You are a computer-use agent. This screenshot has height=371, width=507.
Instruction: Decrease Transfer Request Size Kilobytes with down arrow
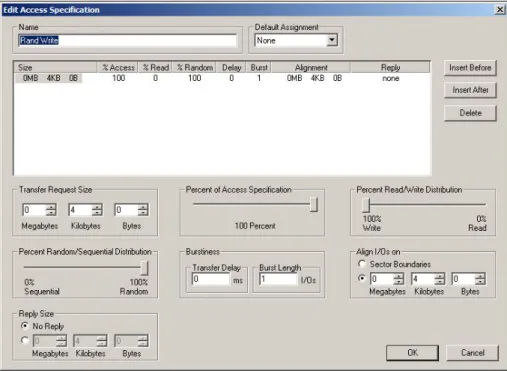(97, 213)
